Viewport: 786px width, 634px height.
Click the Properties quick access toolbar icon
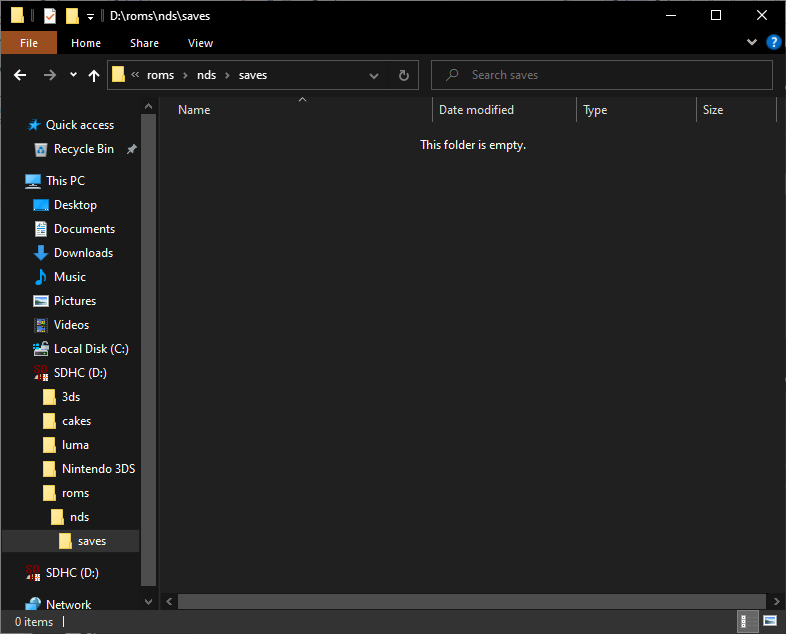50,16
